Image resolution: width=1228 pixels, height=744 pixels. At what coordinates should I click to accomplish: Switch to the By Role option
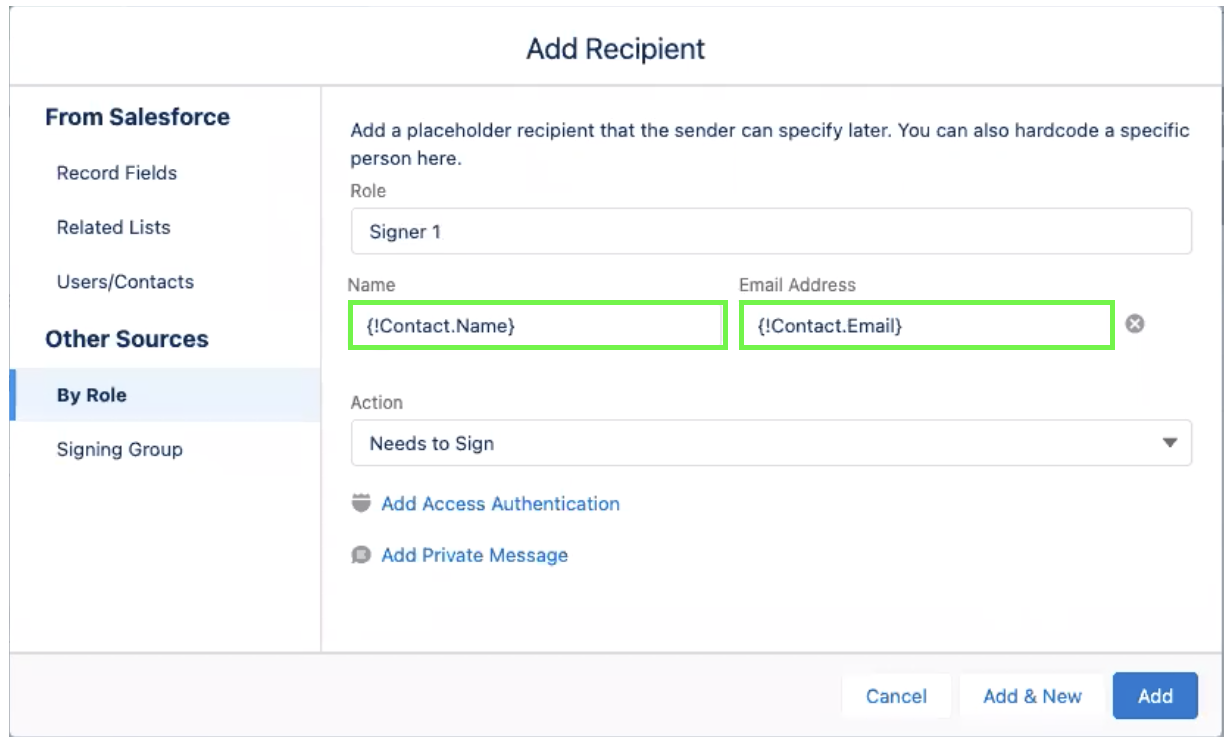[x=92, y=395]
